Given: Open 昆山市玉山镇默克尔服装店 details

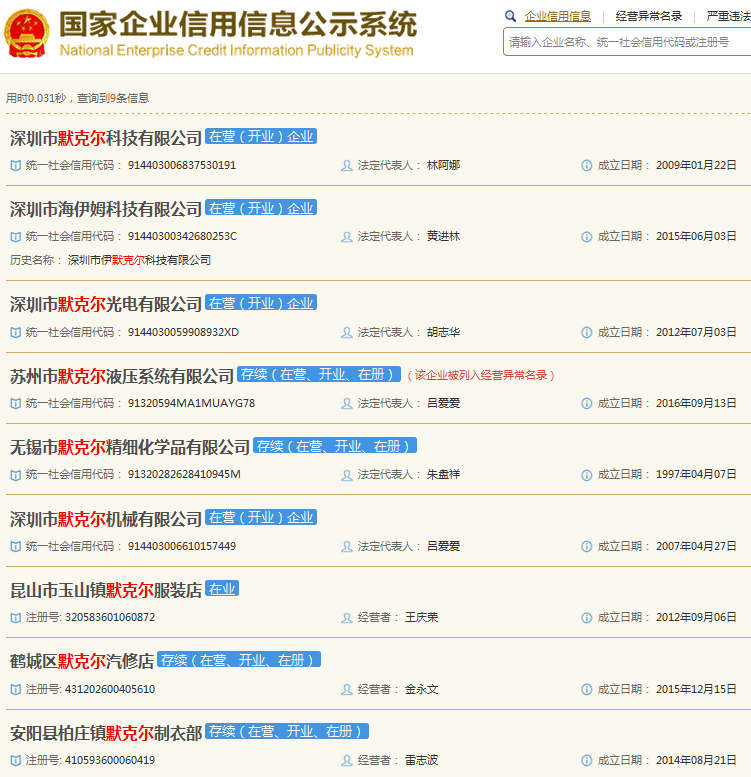Looking at the screenshot, I should pos(106,591).
